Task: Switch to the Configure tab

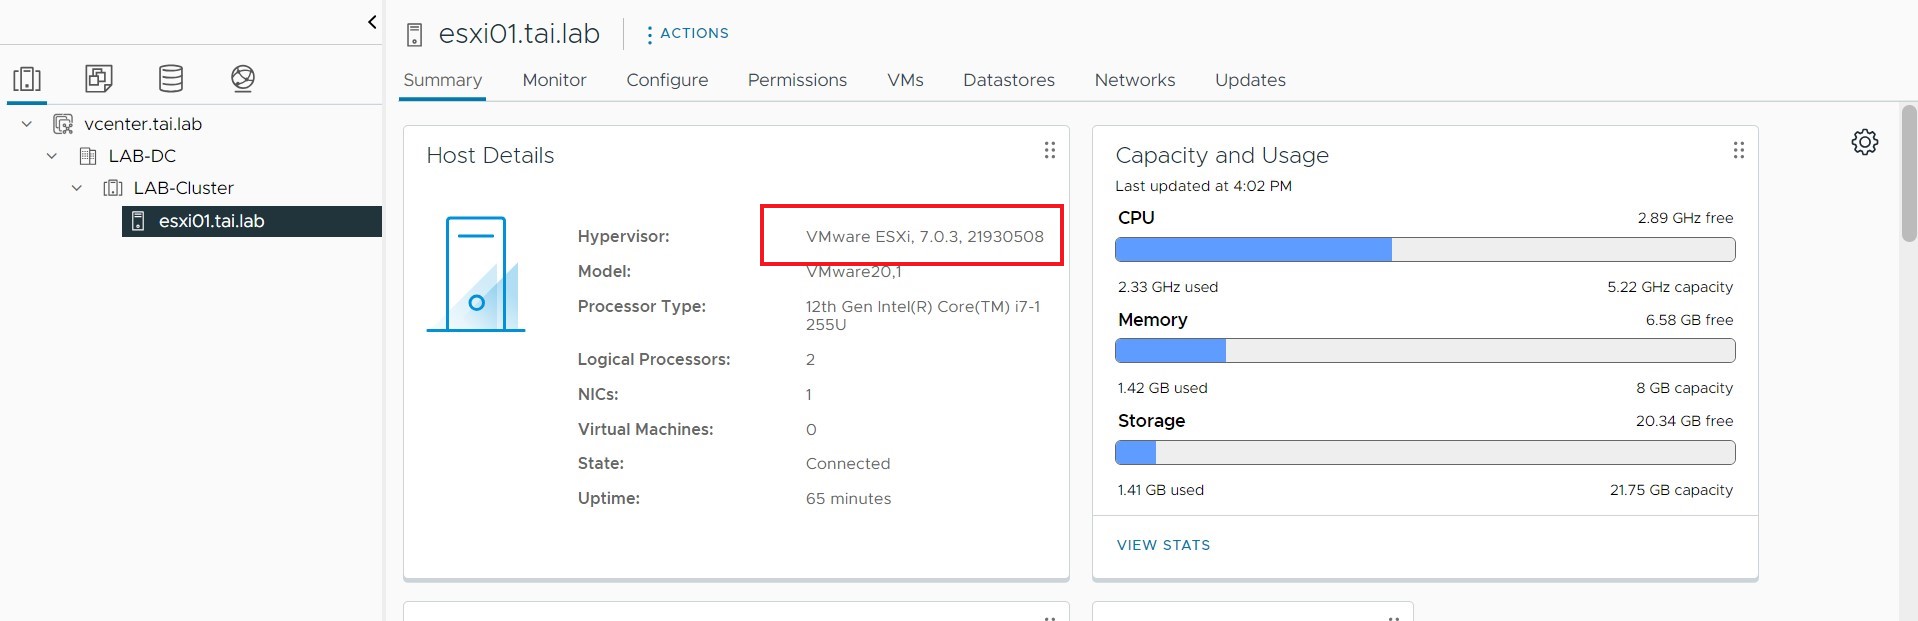Action: [667, 80]
